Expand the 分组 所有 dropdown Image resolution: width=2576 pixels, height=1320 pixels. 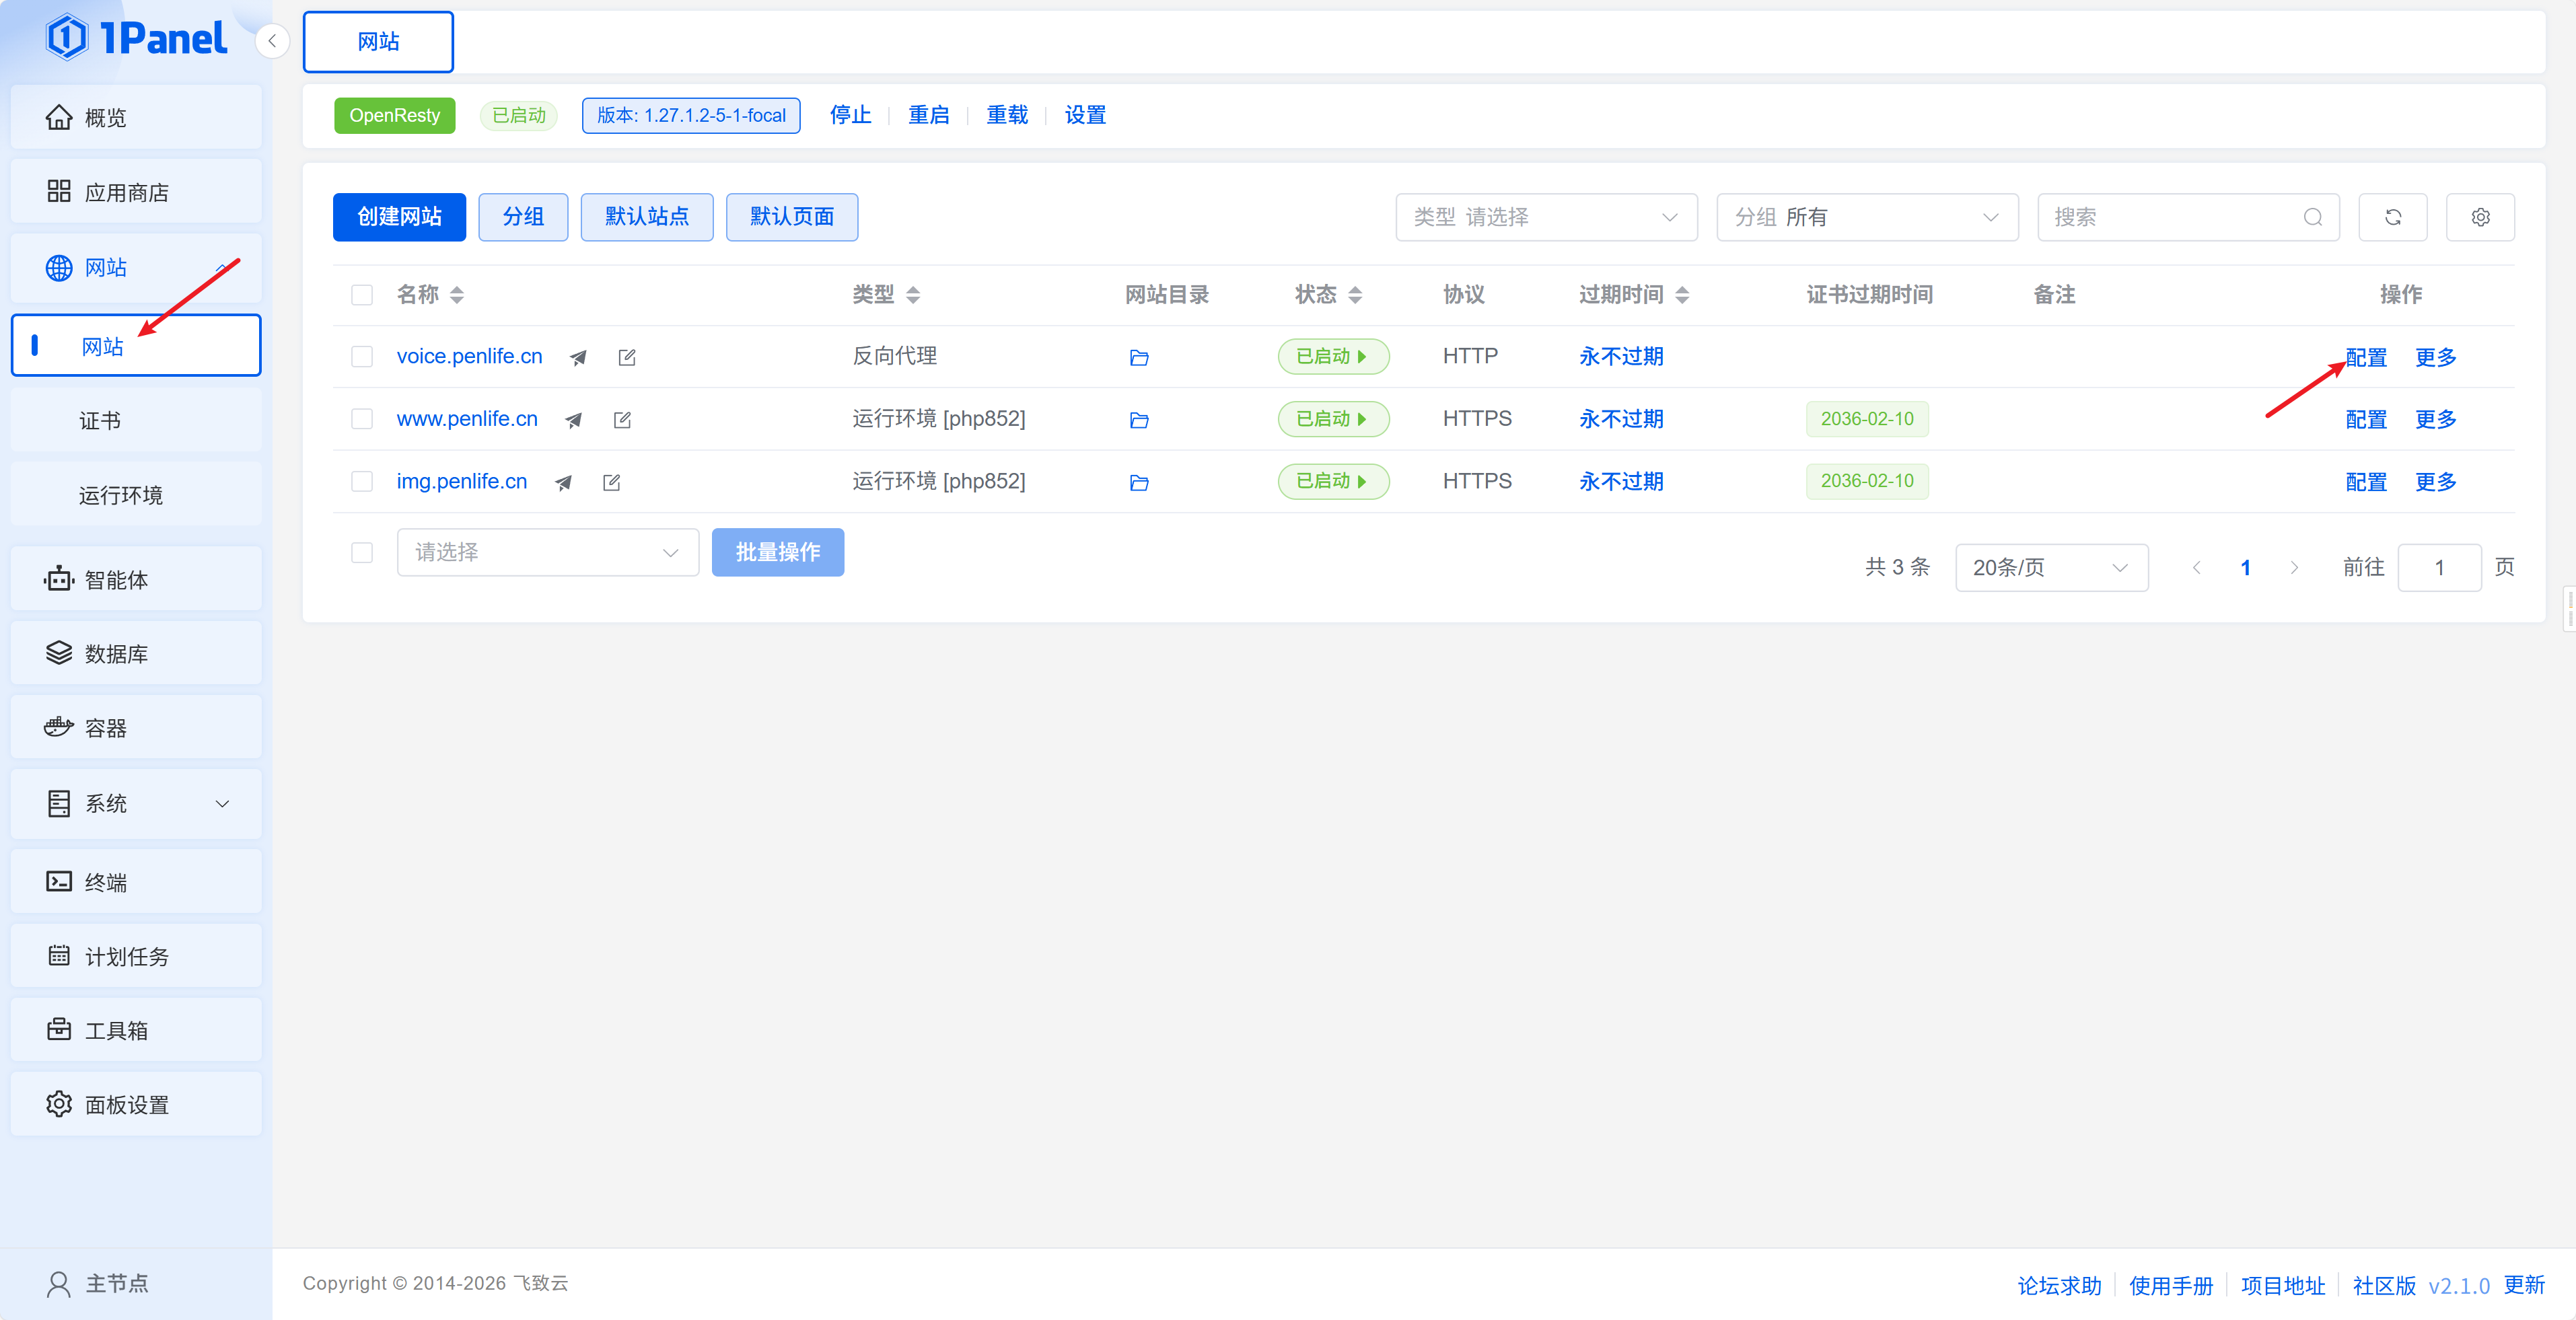pos(1866,217)
